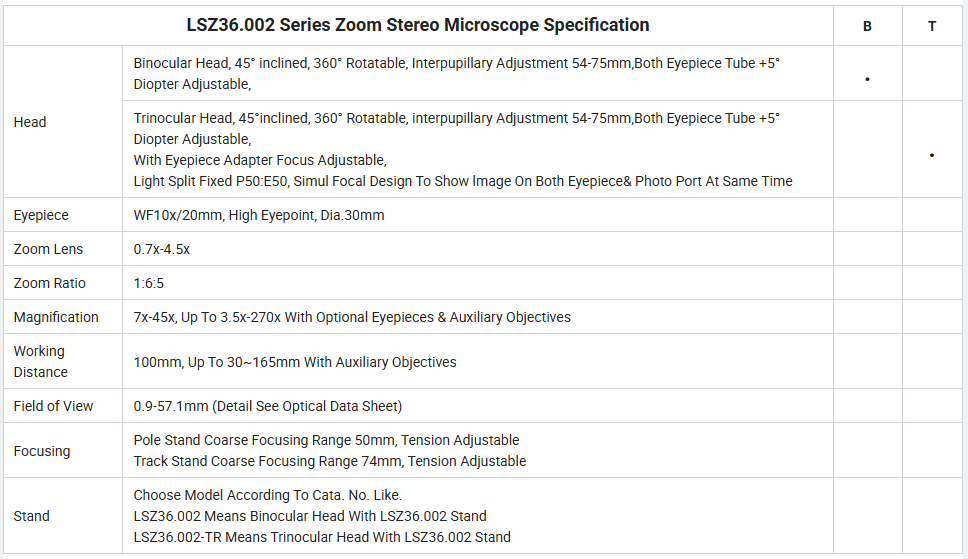Select the Zoom Lens row label
This screenshot has width=968, height=559.
coord(48,249)
